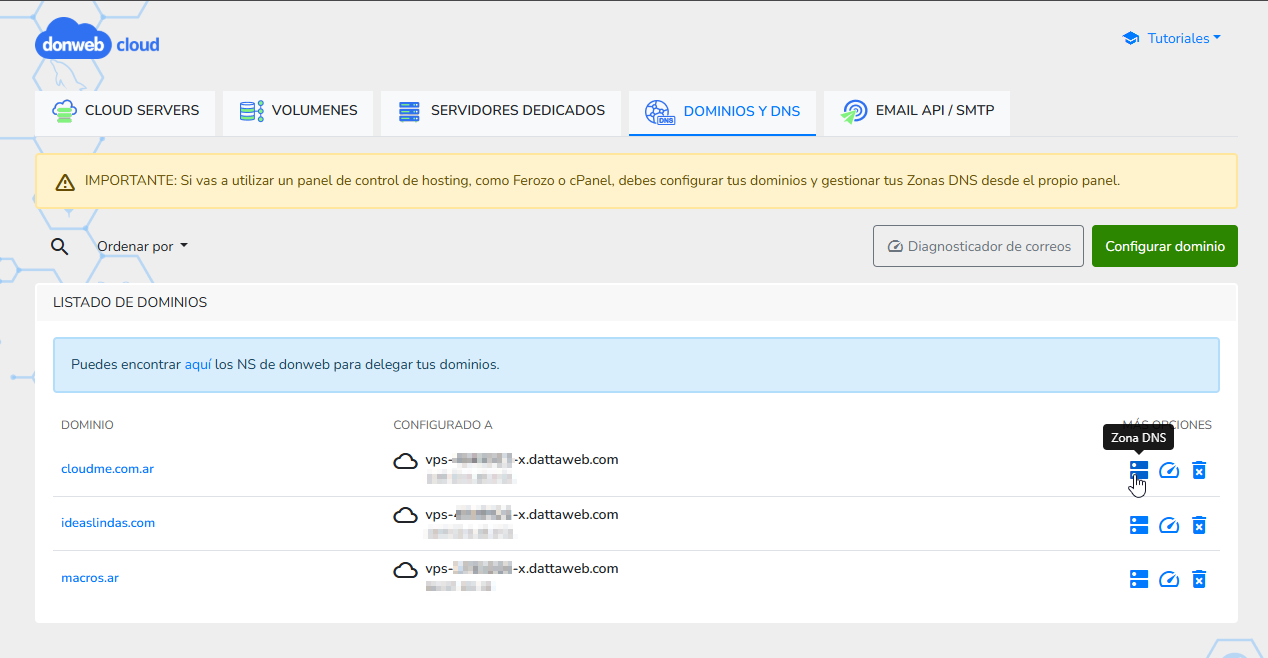Click the gauge icon in ideaslindas.com row
Image resolution: width=1268 pixels, height=658 pixels.
1169,525
